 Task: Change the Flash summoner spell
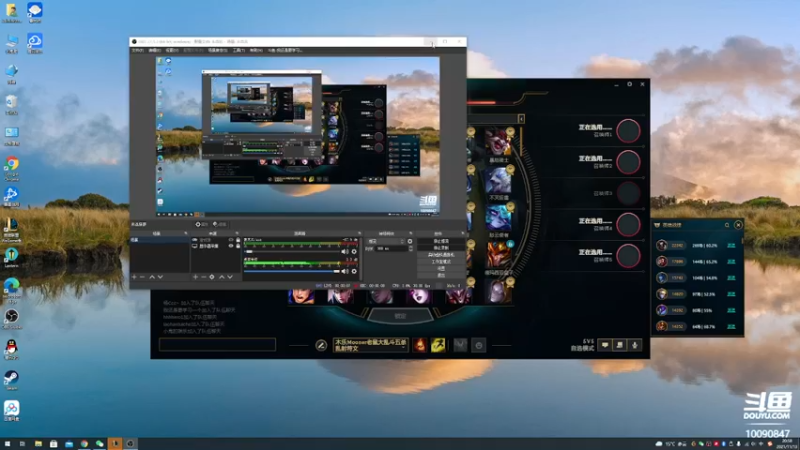[438, 345]
